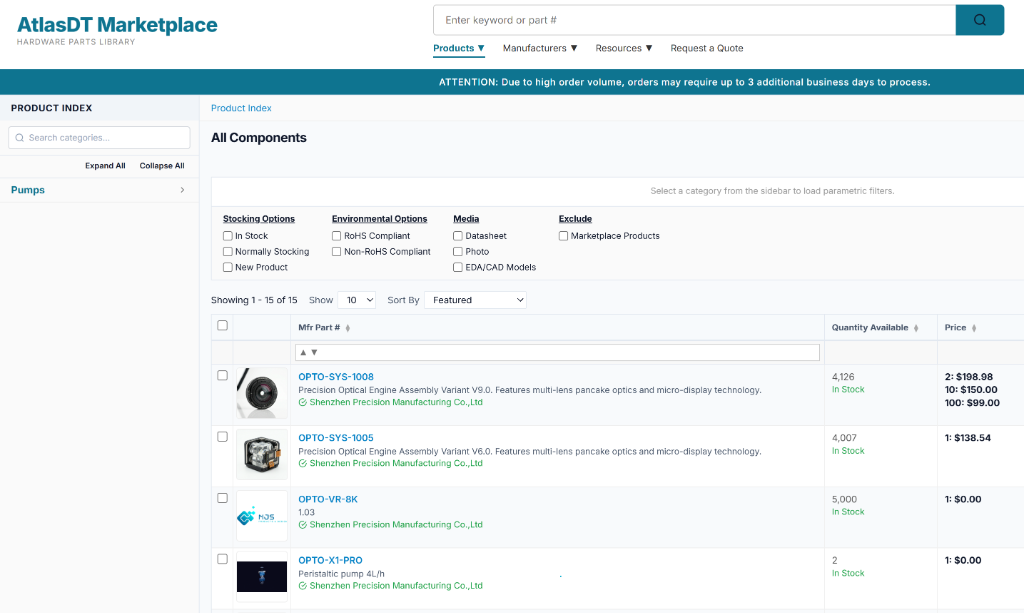Exclude Marketplace Products checkbox
The image size is (1024, 613).
pyautogui.click(x=564, y=236)
